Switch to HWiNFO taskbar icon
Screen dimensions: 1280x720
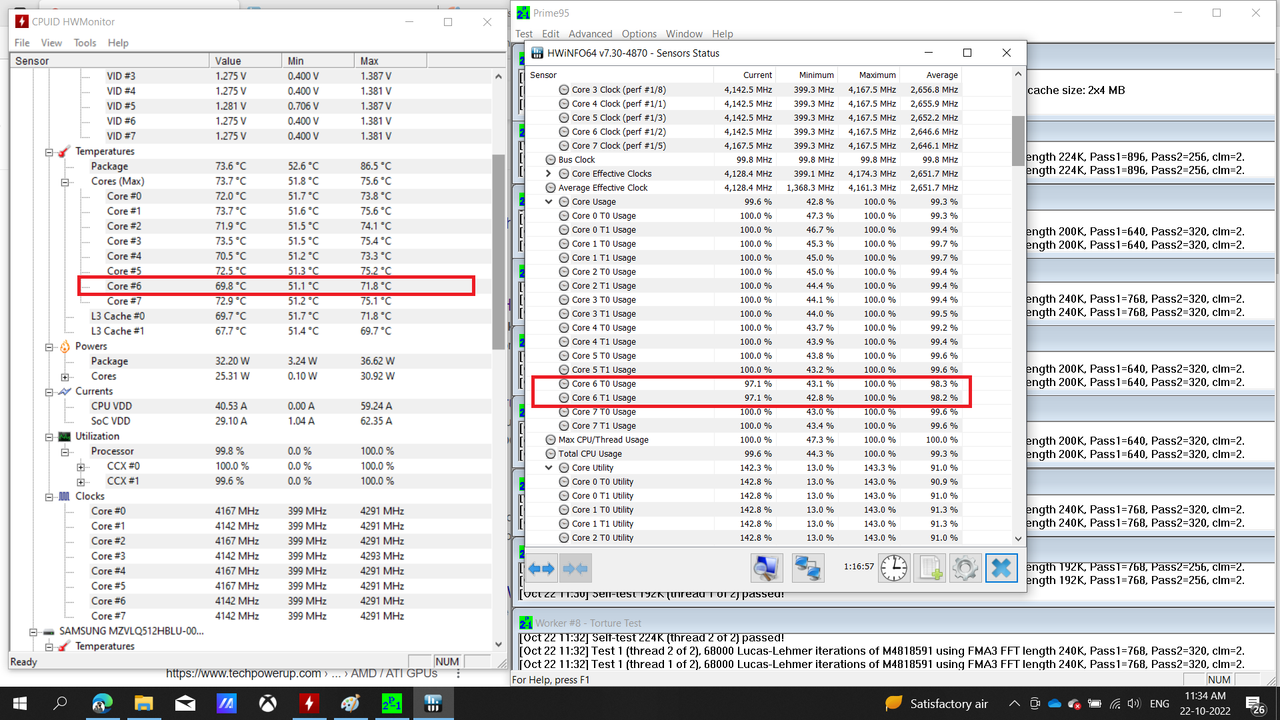433,703
